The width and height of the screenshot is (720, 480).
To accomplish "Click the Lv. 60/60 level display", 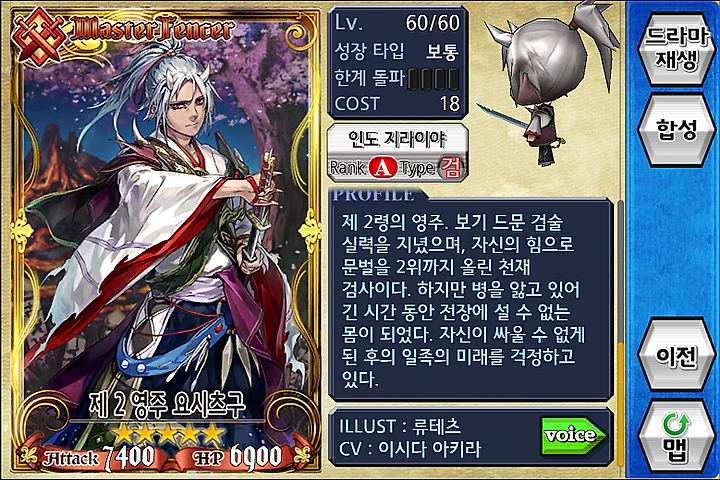I will pyautogui.click(x=397, y=23).
